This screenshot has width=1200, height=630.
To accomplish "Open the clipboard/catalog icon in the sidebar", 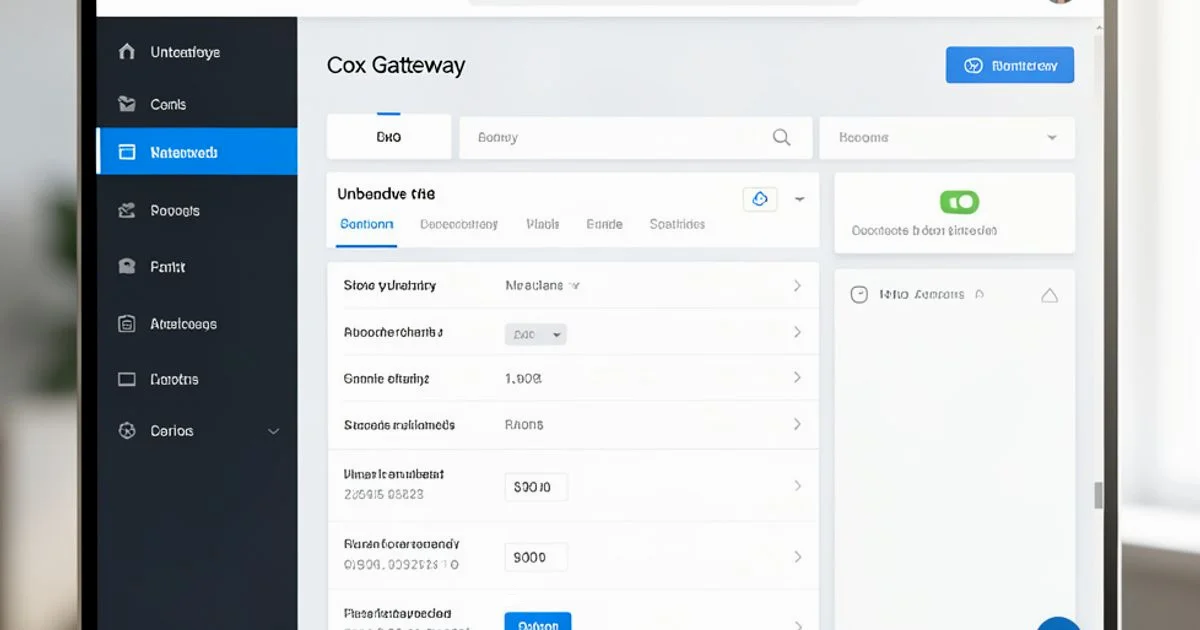I will [x=126, y=323].
